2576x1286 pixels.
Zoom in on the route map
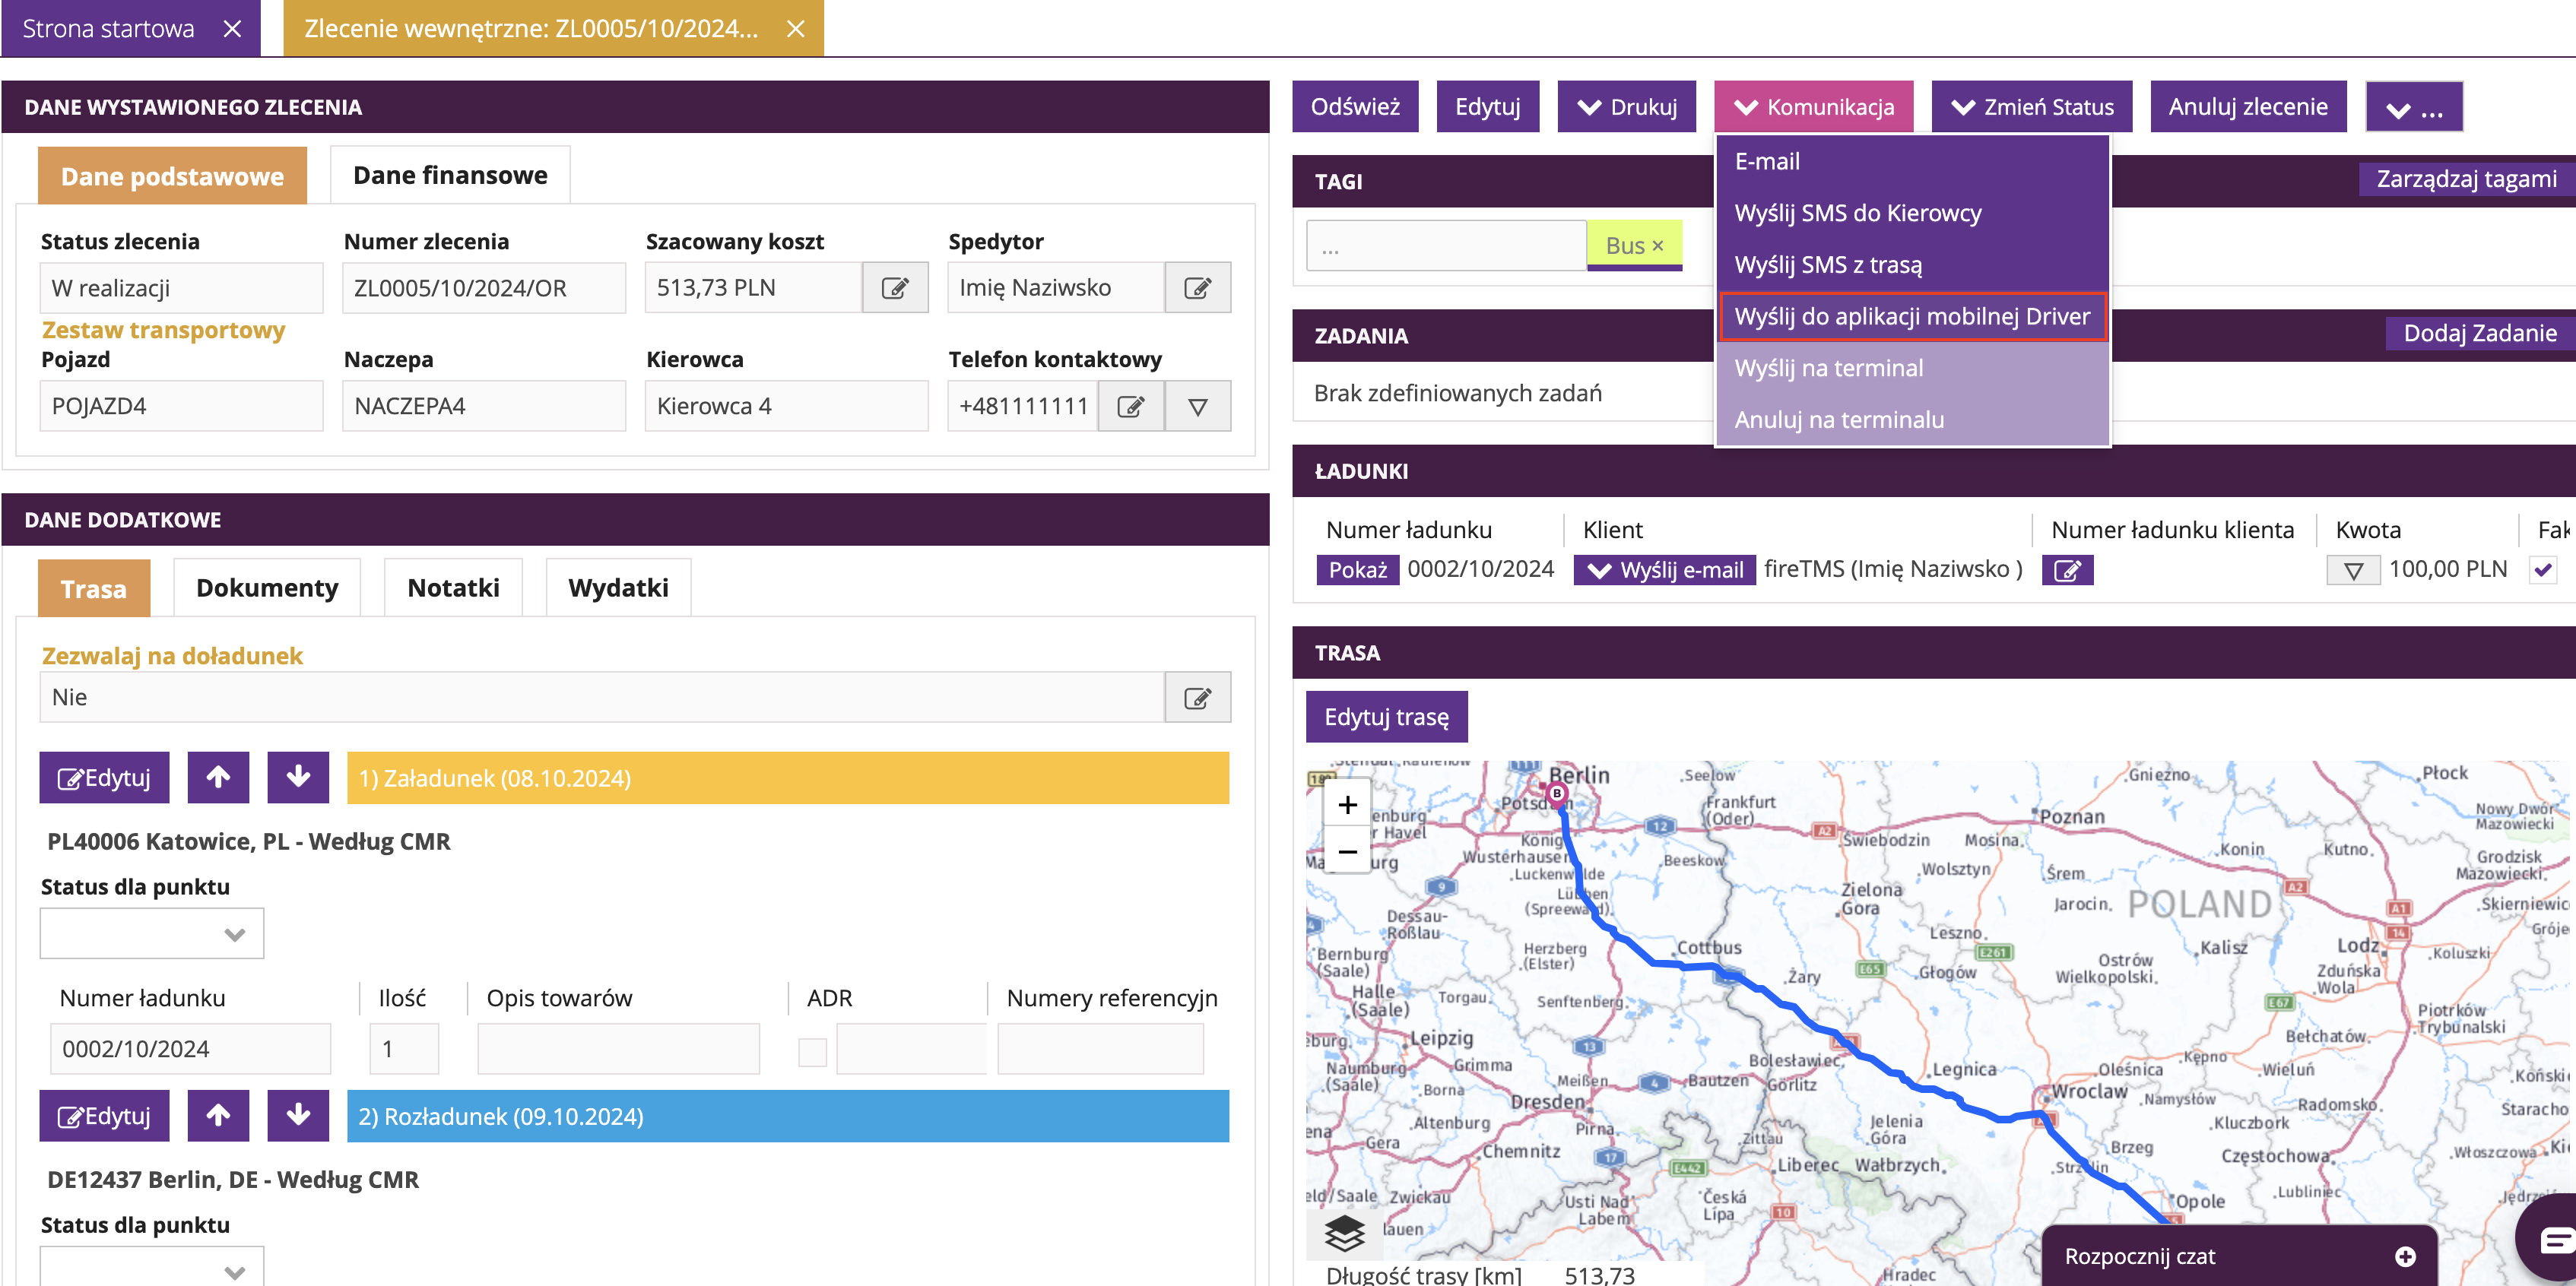point(1347,804)
